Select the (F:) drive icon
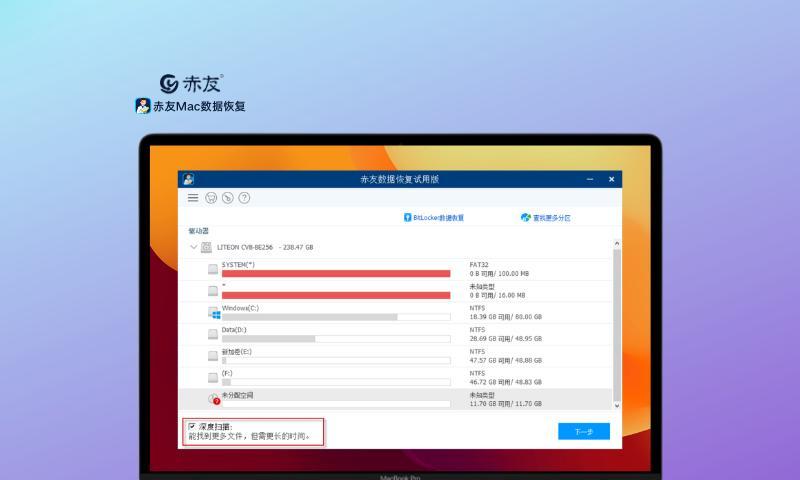The width and height of the screenshot is (800, 480). [x=213, y=377]
